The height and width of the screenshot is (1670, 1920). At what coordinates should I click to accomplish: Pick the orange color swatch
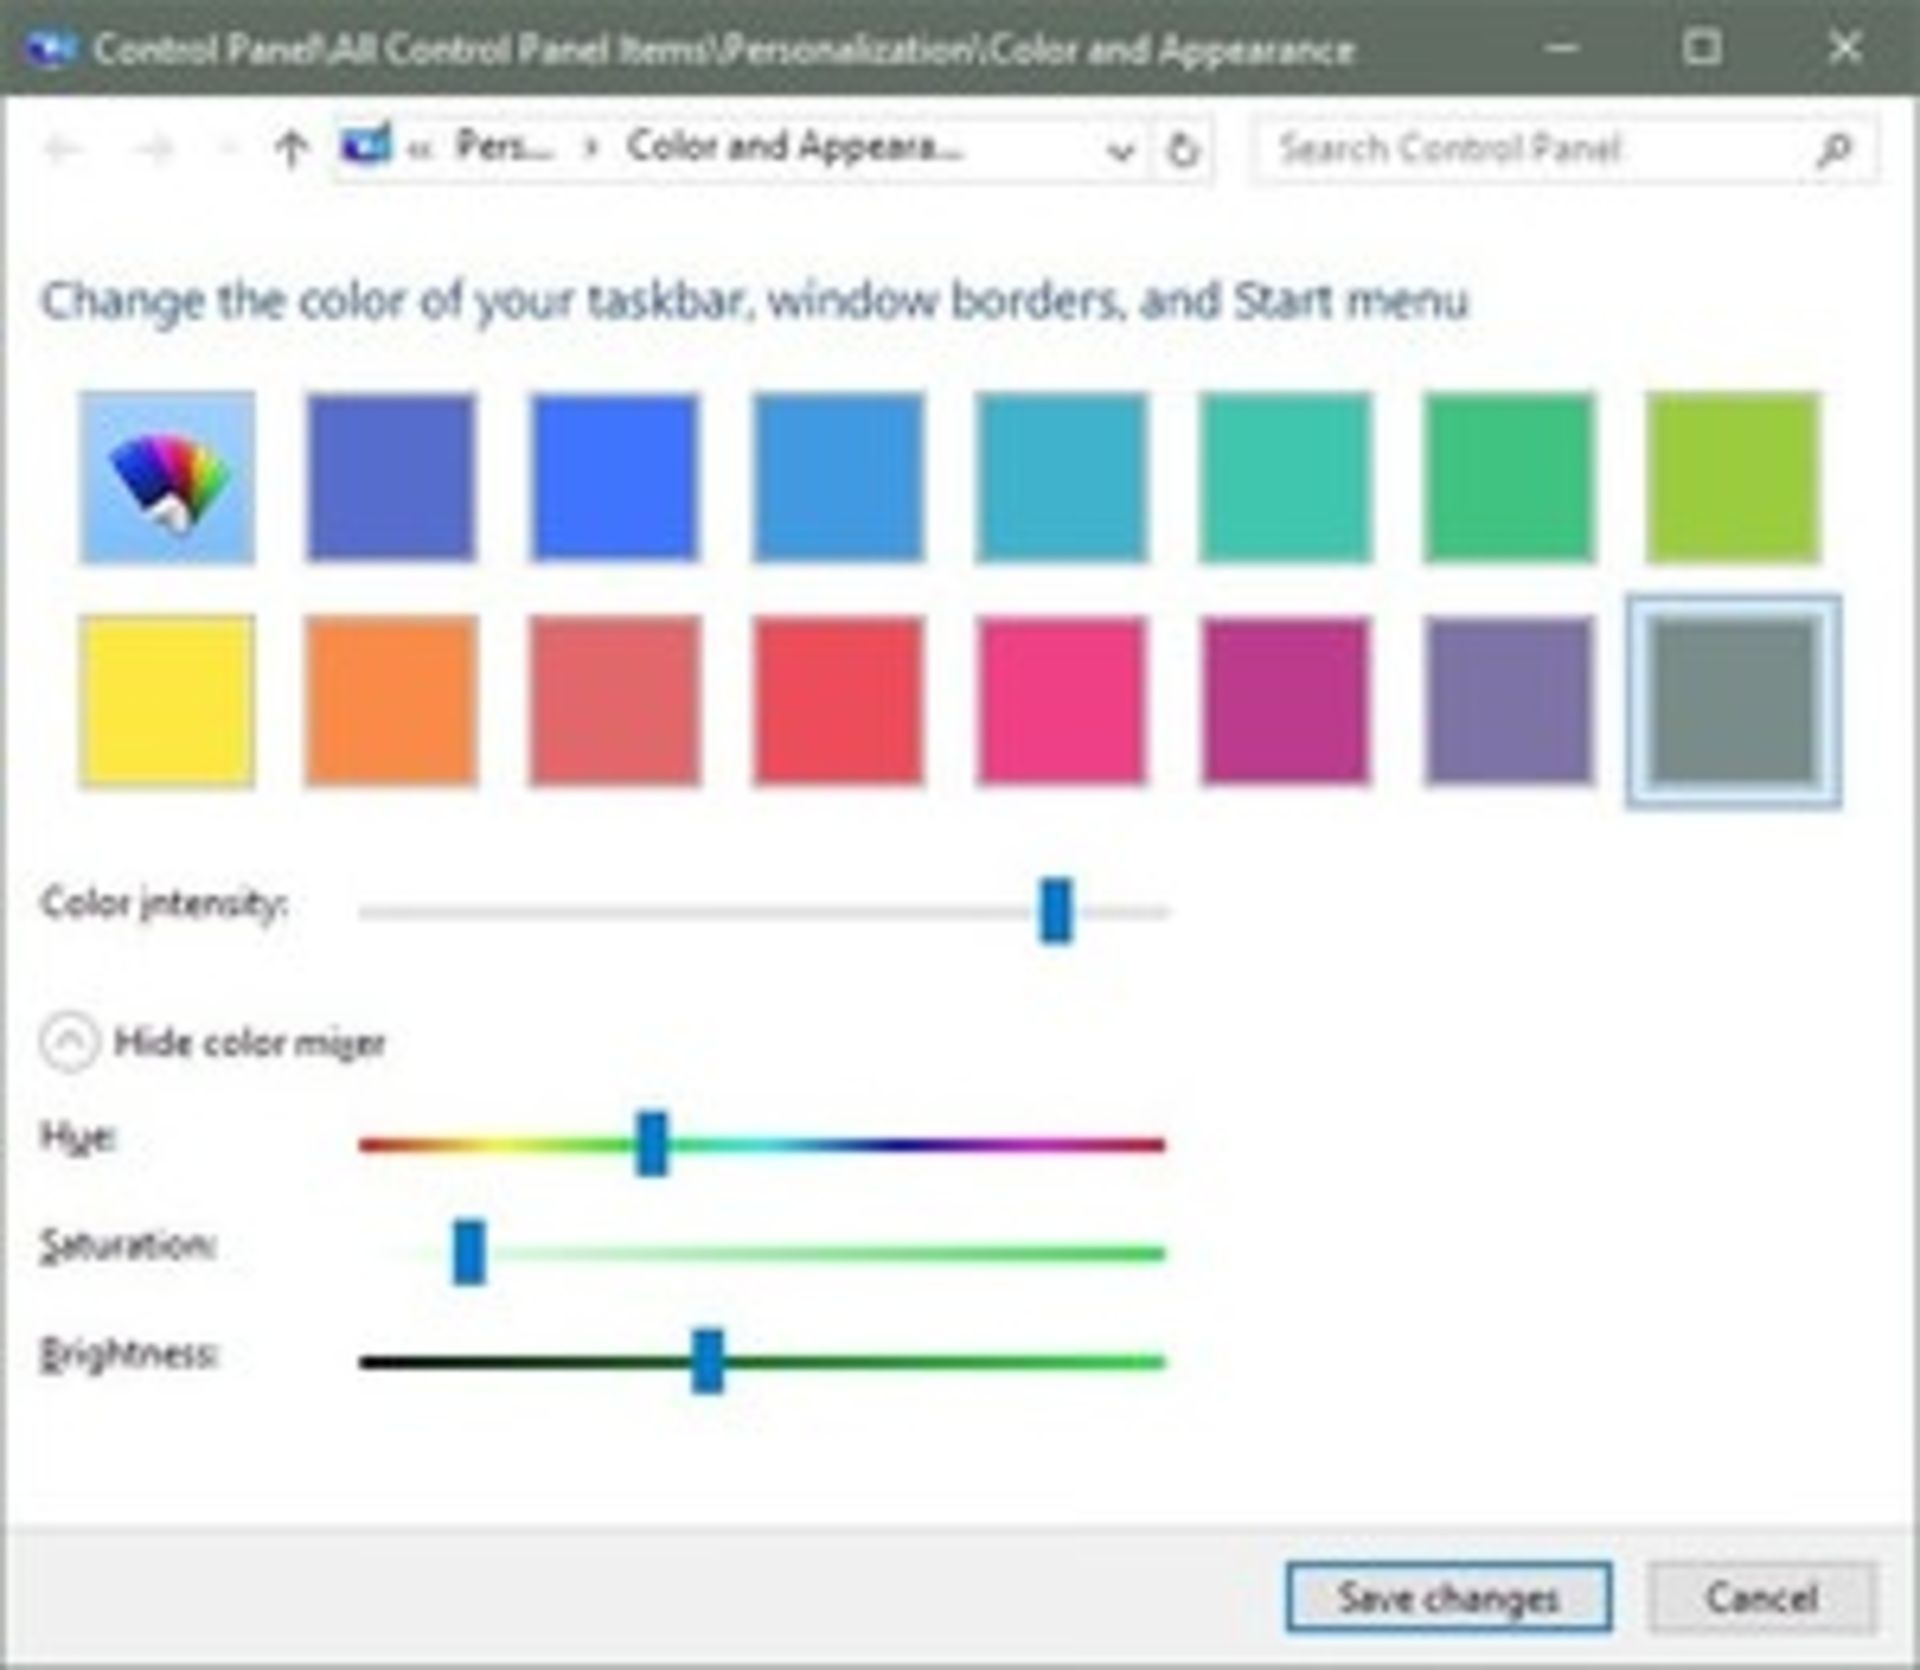[391, 701]
